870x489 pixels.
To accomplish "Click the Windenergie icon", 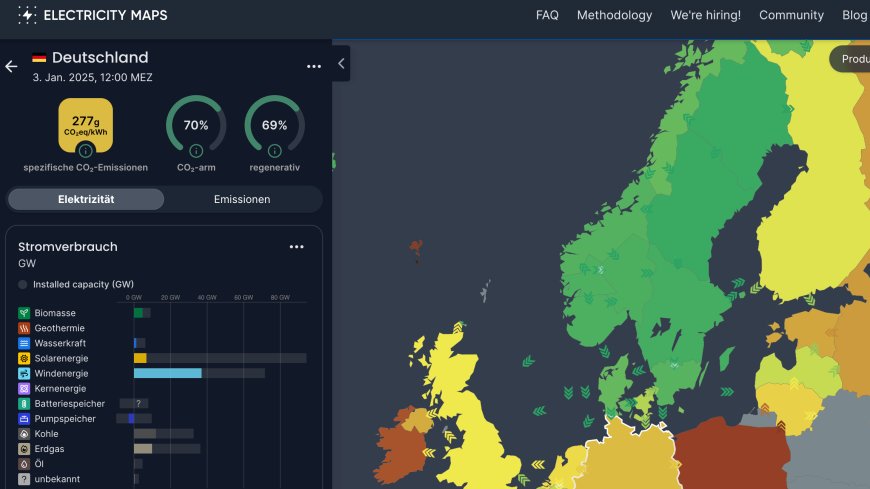I will click(x=24, y=373).
